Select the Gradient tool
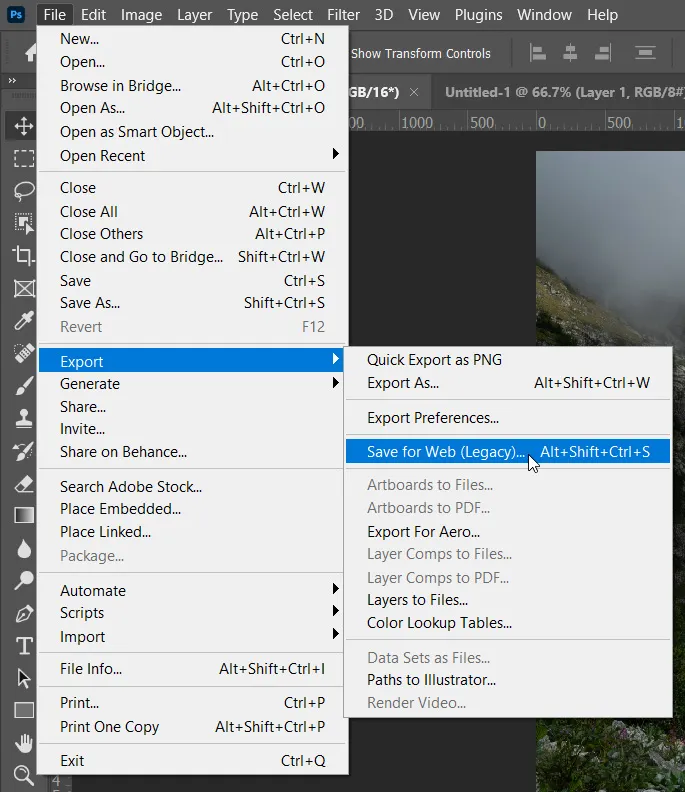Image resolution: width=685 pixels, height=792 pixels. pyautogui.click(x=24, y=515)
